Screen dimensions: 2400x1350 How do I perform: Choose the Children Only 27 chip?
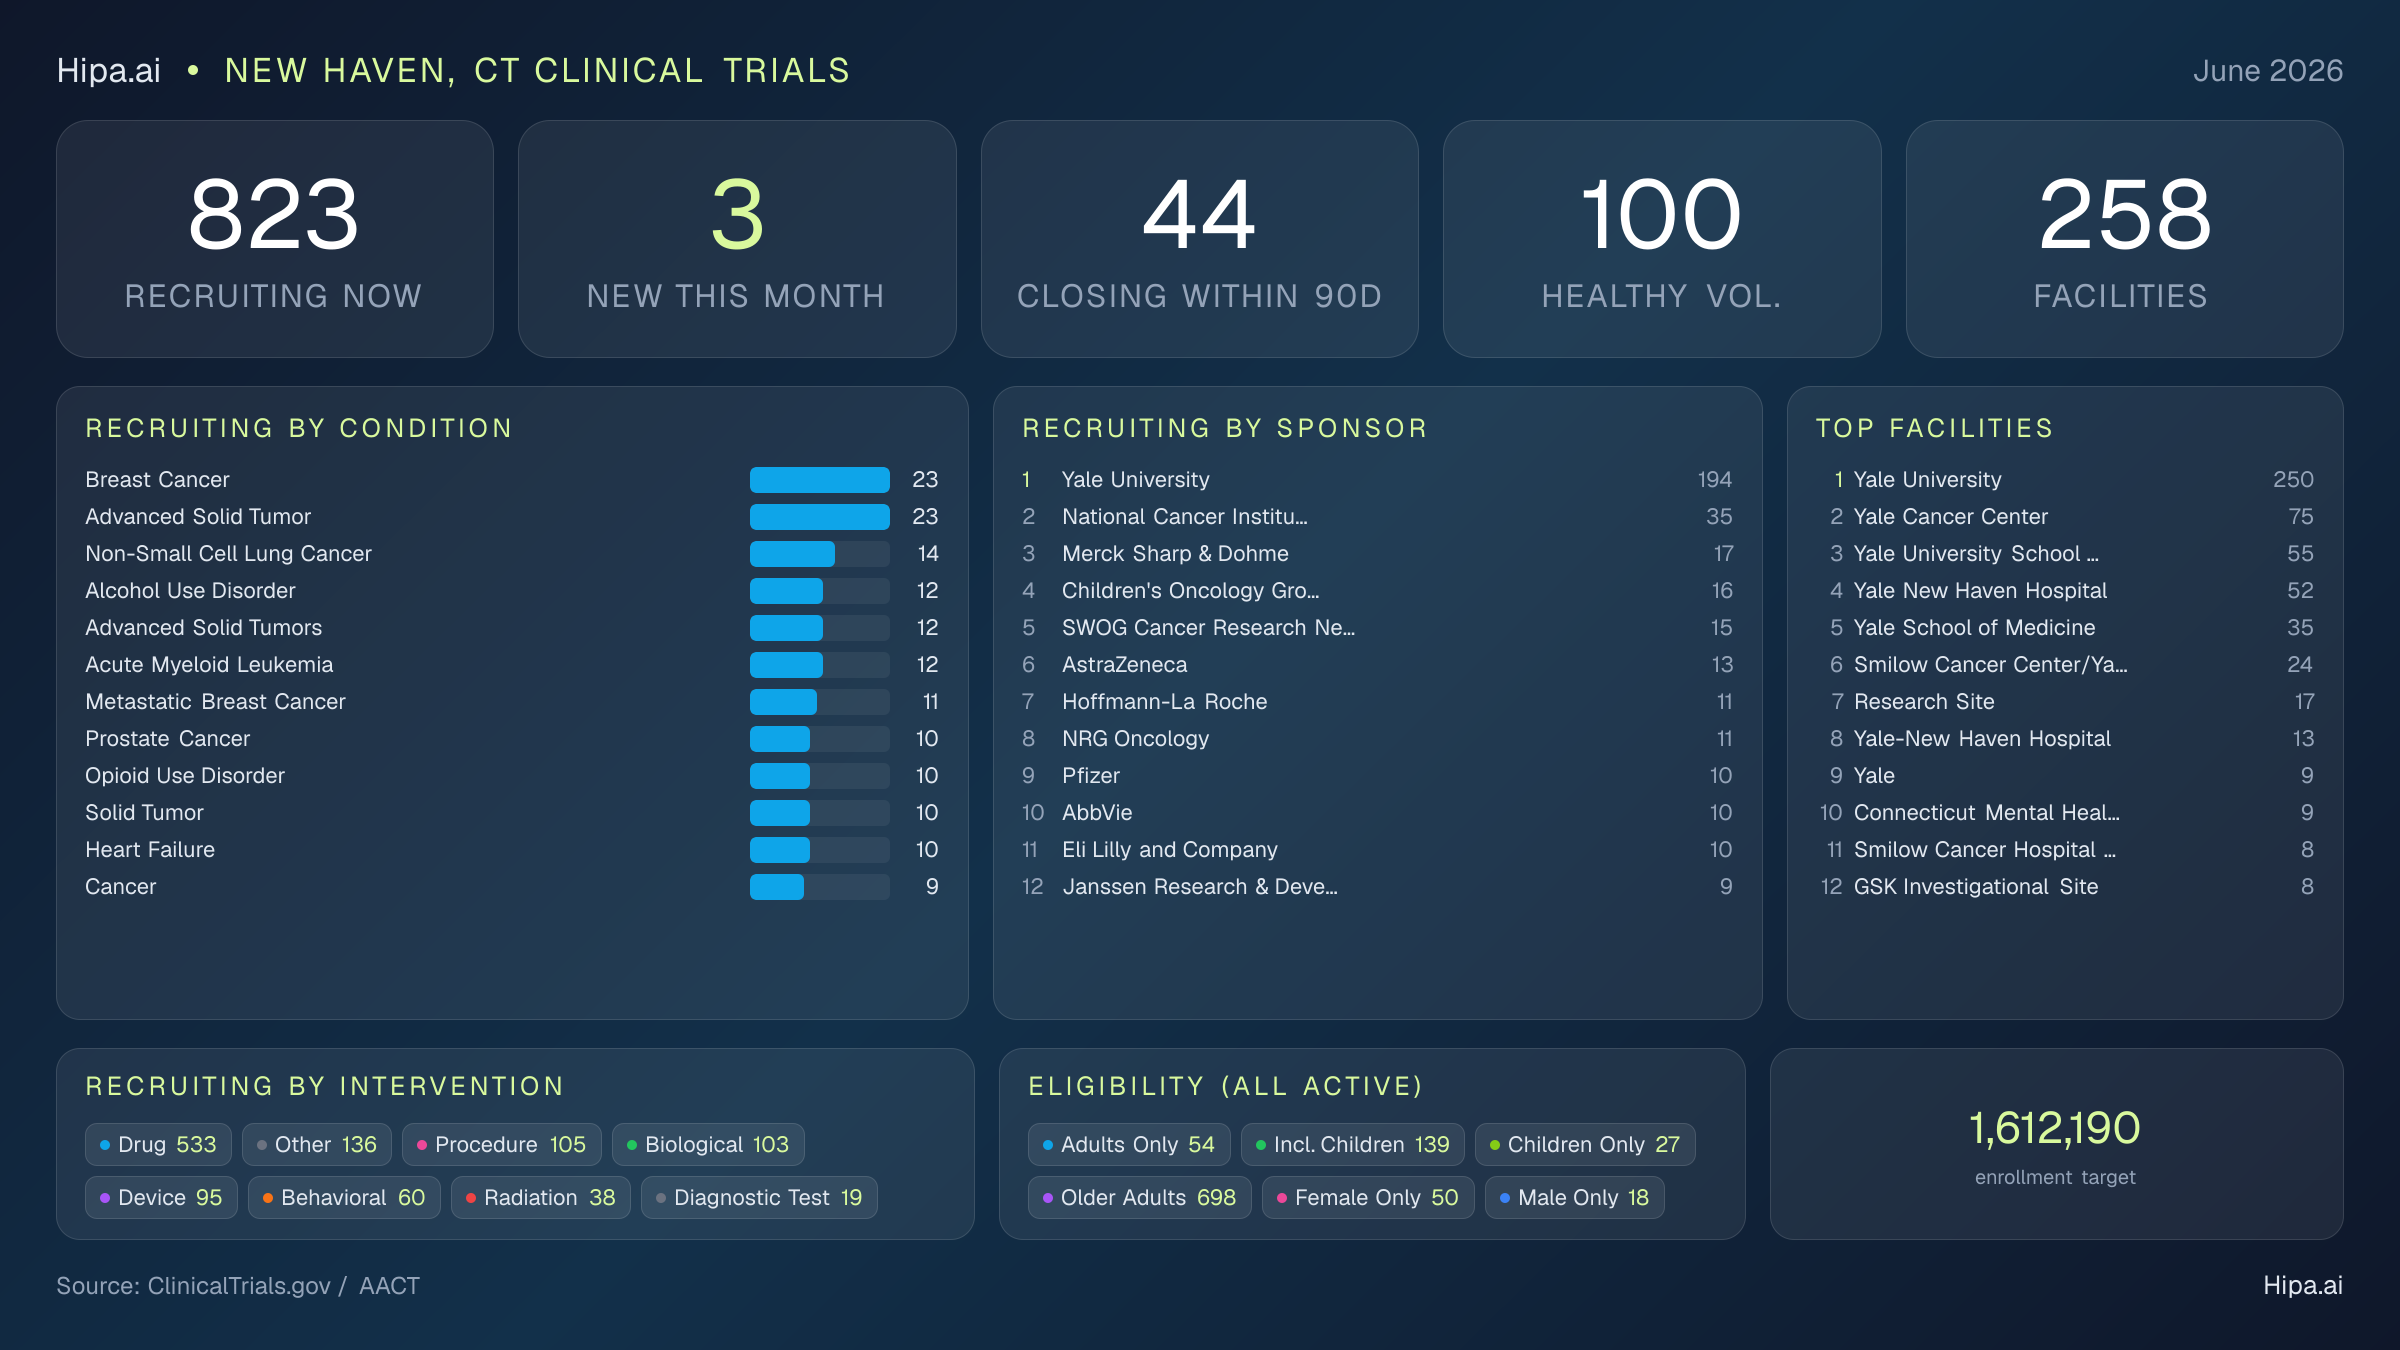[1585, 1144]
